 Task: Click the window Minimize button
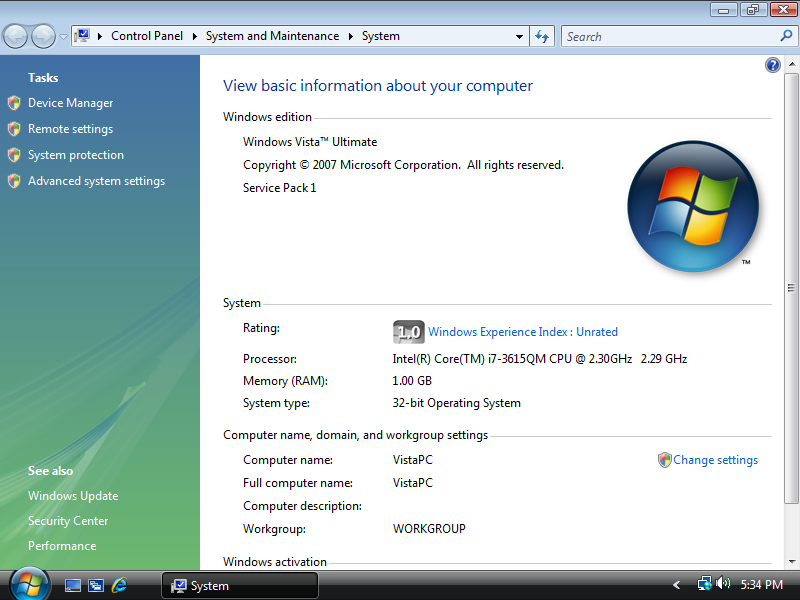[x=723, y=9]
